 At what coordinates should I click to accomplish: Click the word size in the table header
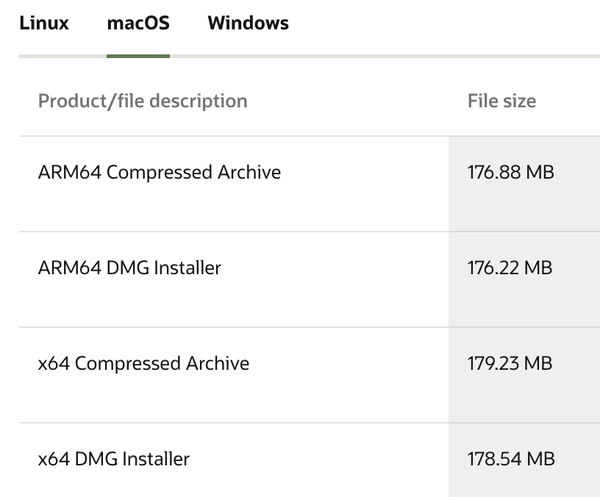pyautogui.click(x=519, y=101)
